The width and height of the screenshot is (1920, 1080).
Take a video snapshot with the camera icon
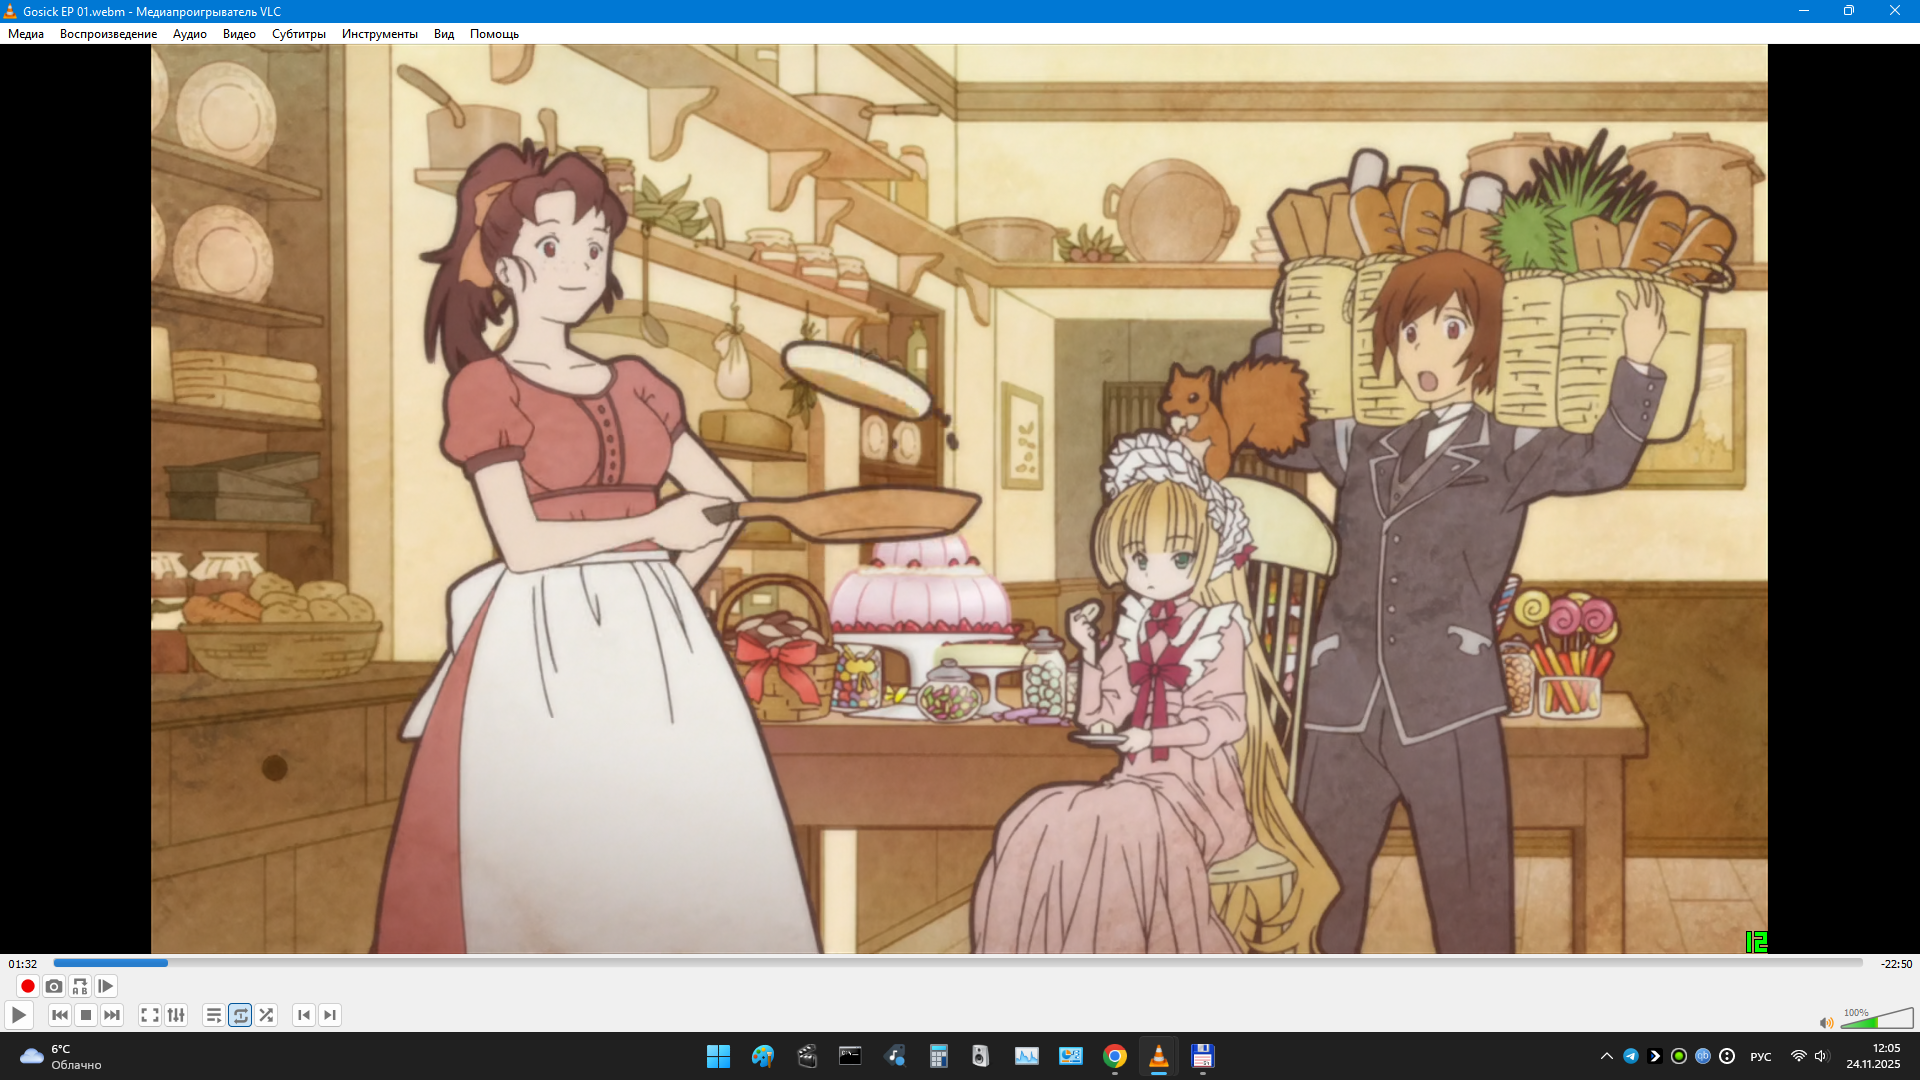click(54, 986)
